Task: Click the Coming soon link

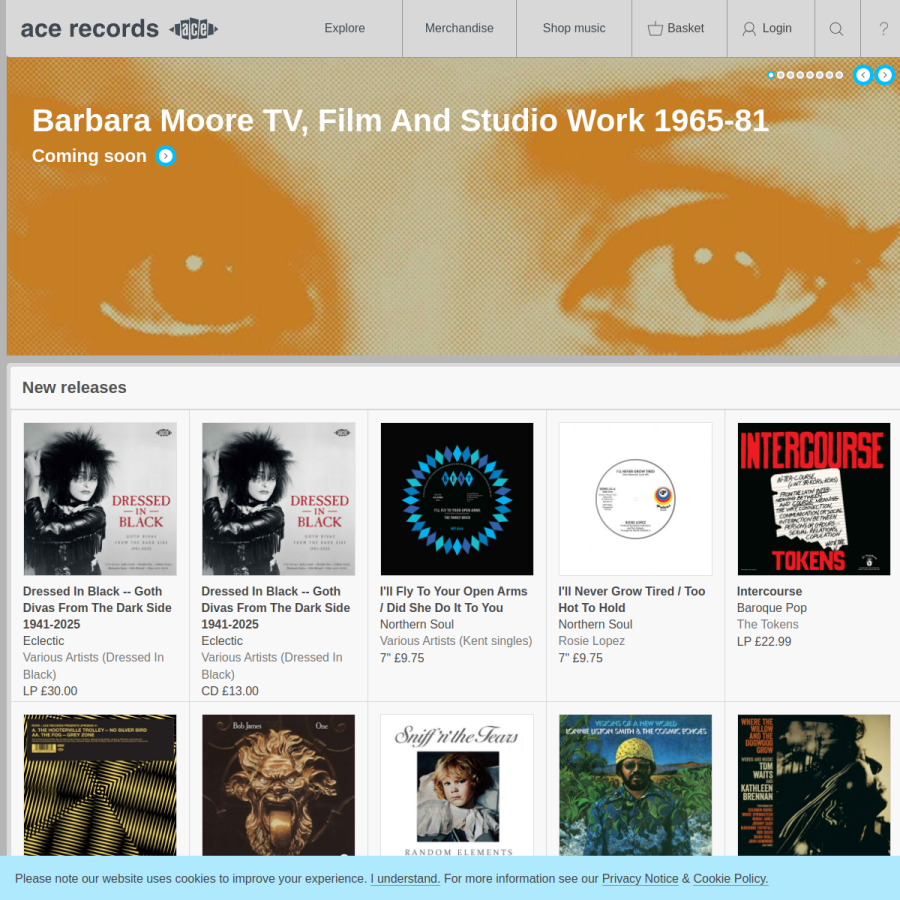Action: [x=89, y=156]
